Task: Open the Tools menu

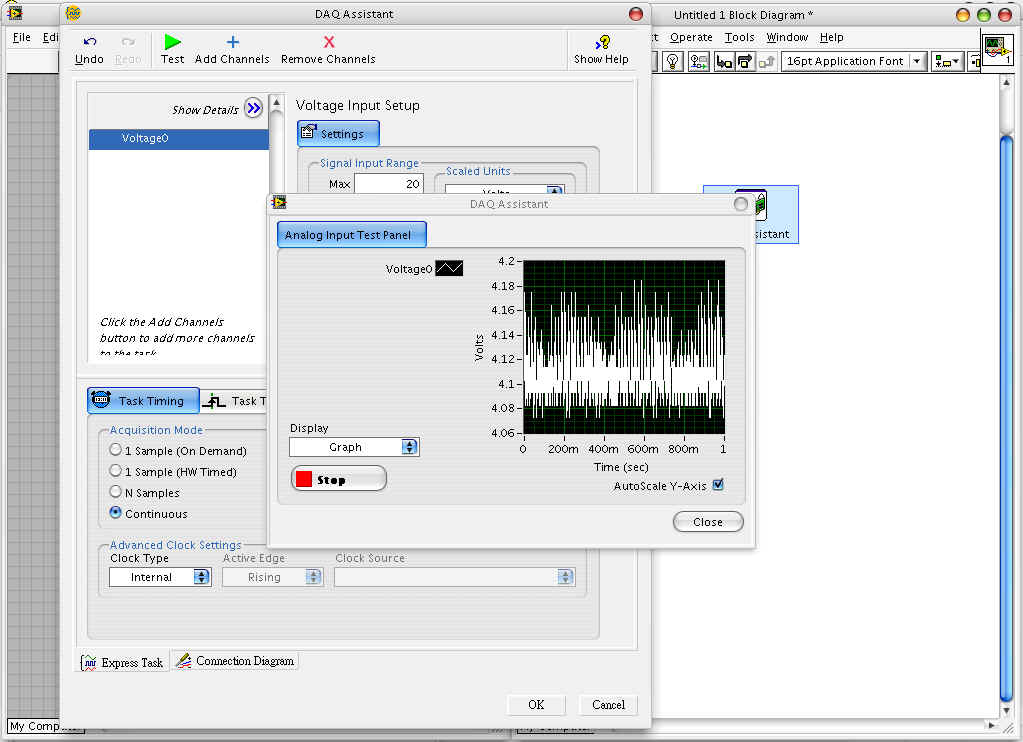Action: tap(739, 37)
